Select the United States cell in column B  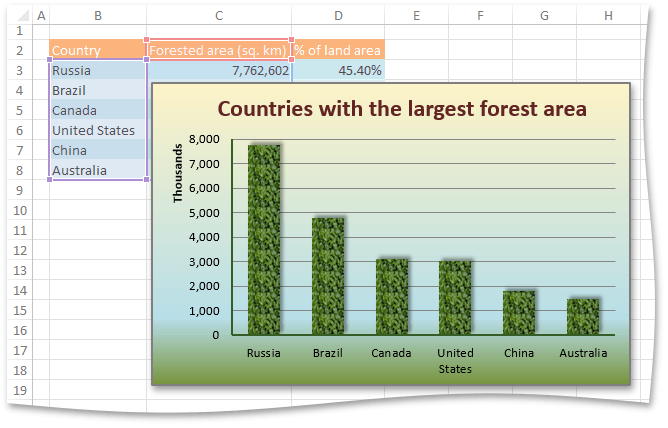[x=98, y=130]
